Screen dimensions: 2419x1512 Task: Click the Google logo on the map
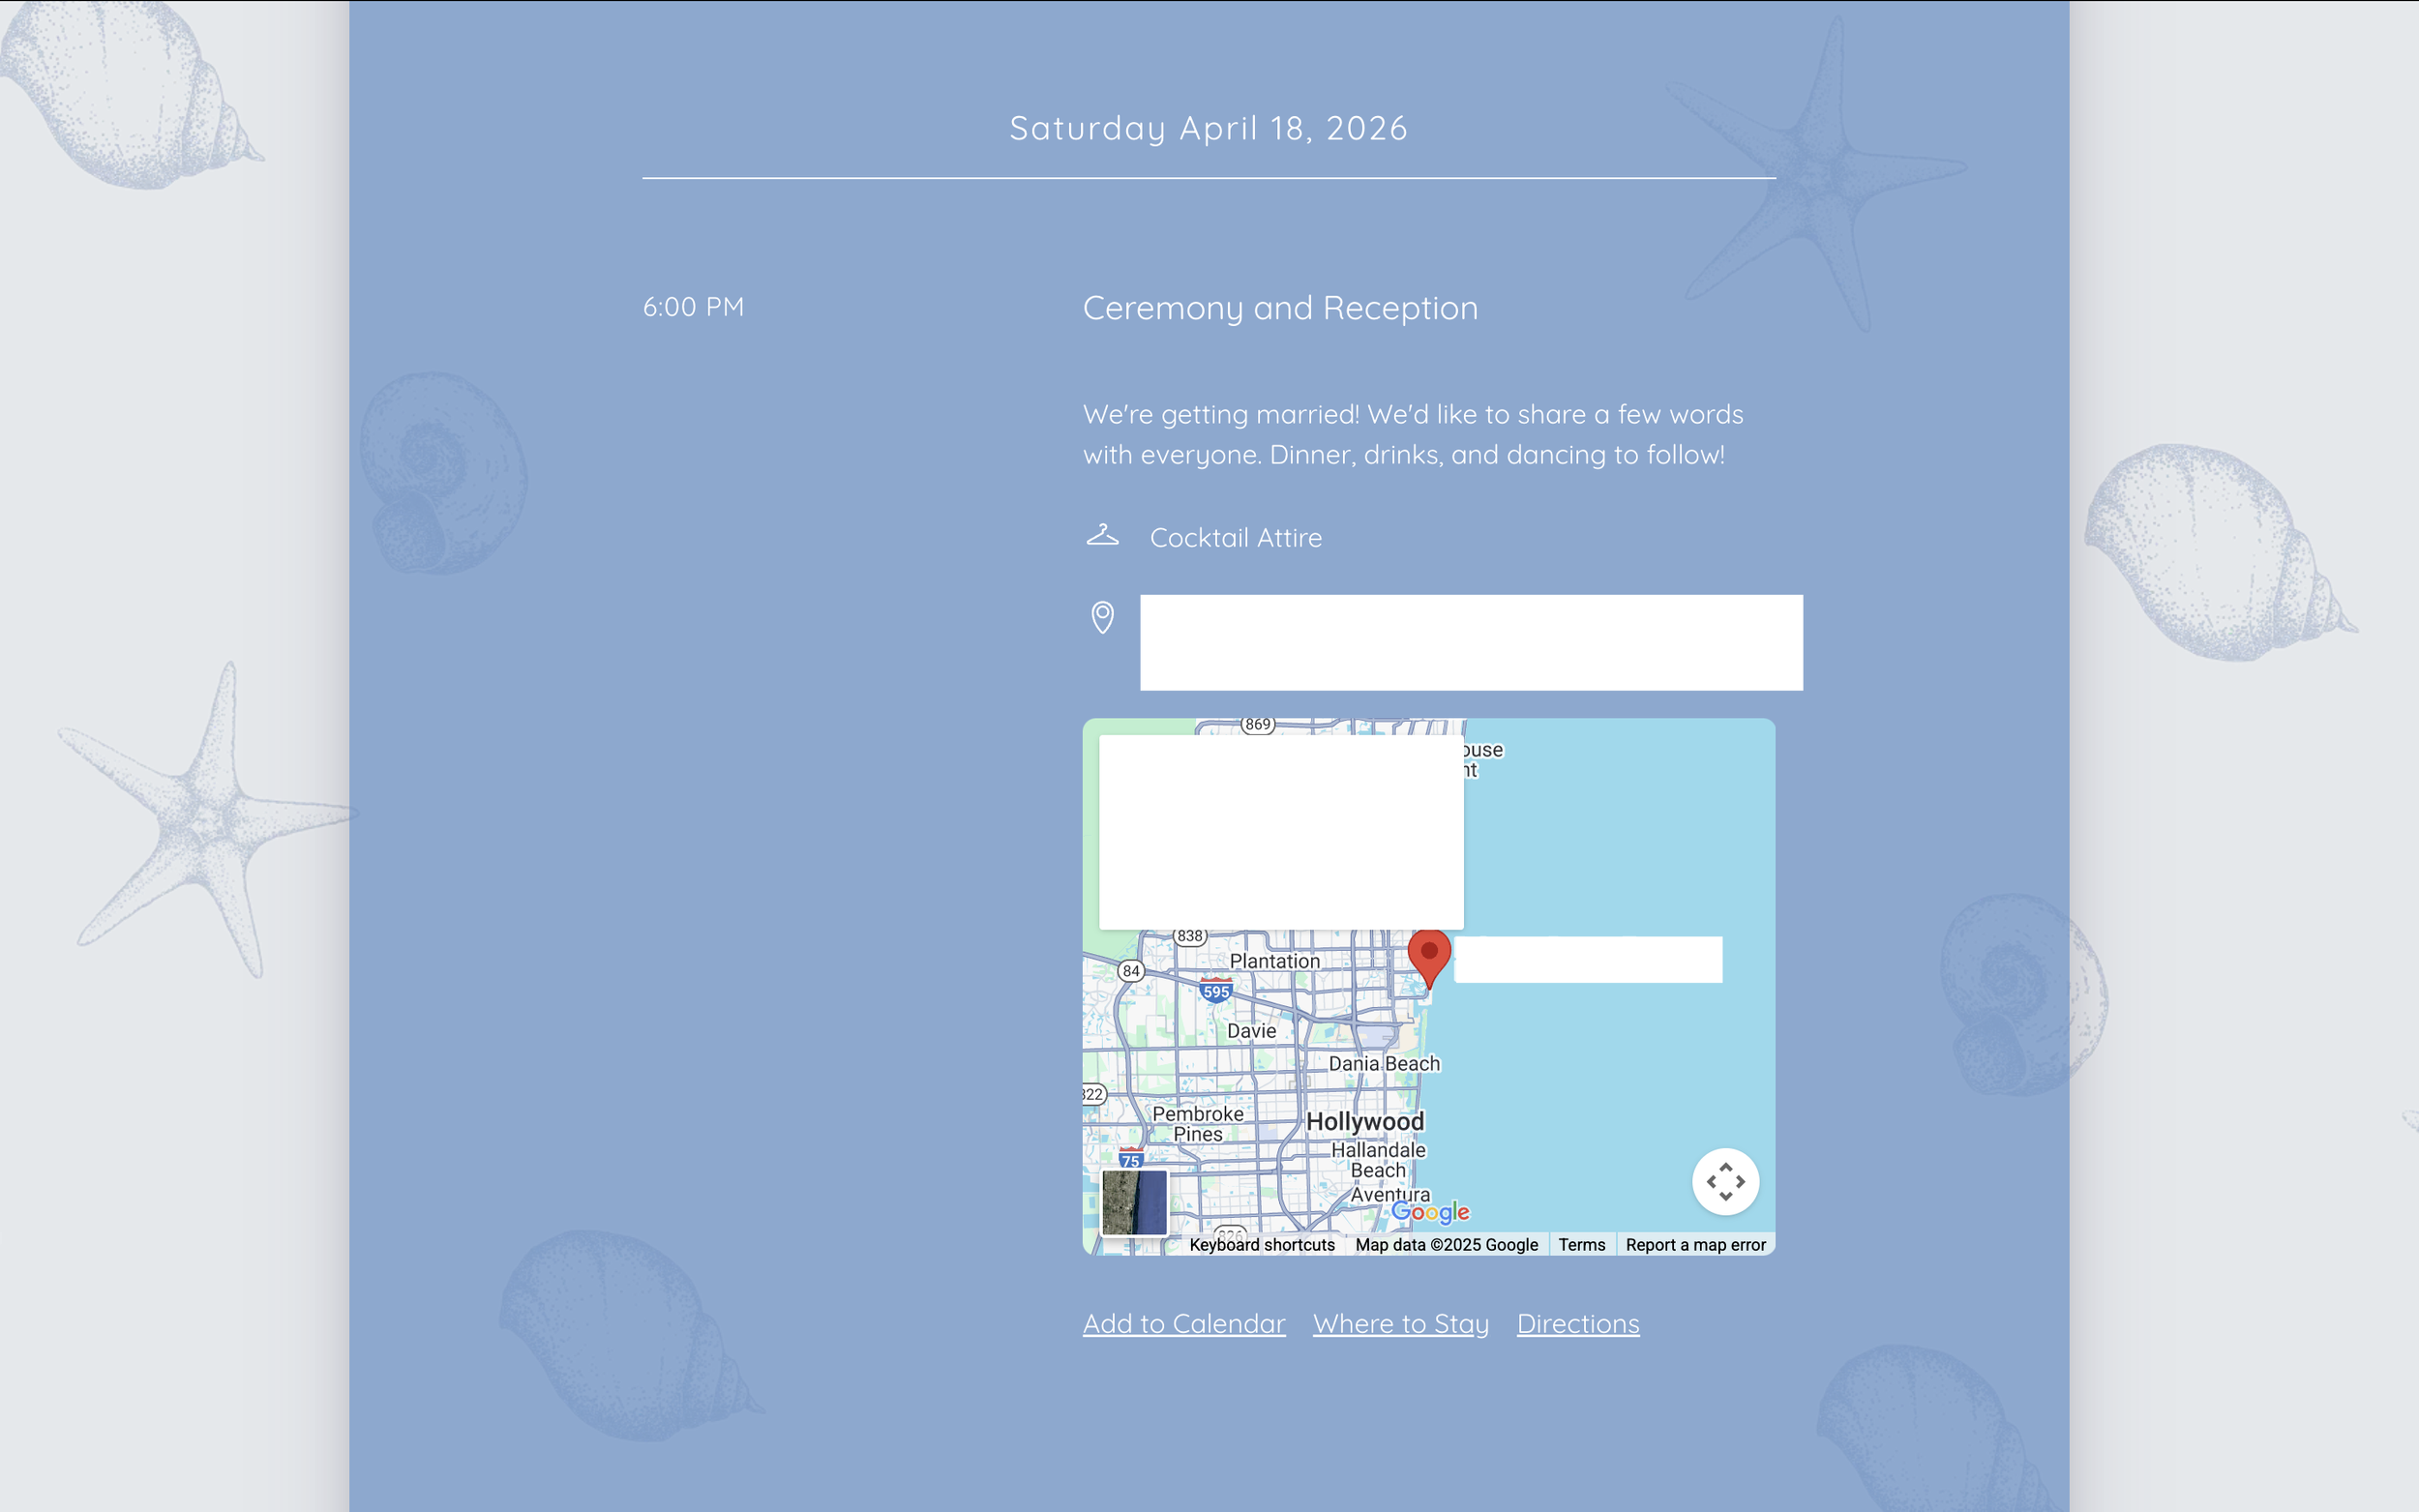(x=1432, y=1212)
